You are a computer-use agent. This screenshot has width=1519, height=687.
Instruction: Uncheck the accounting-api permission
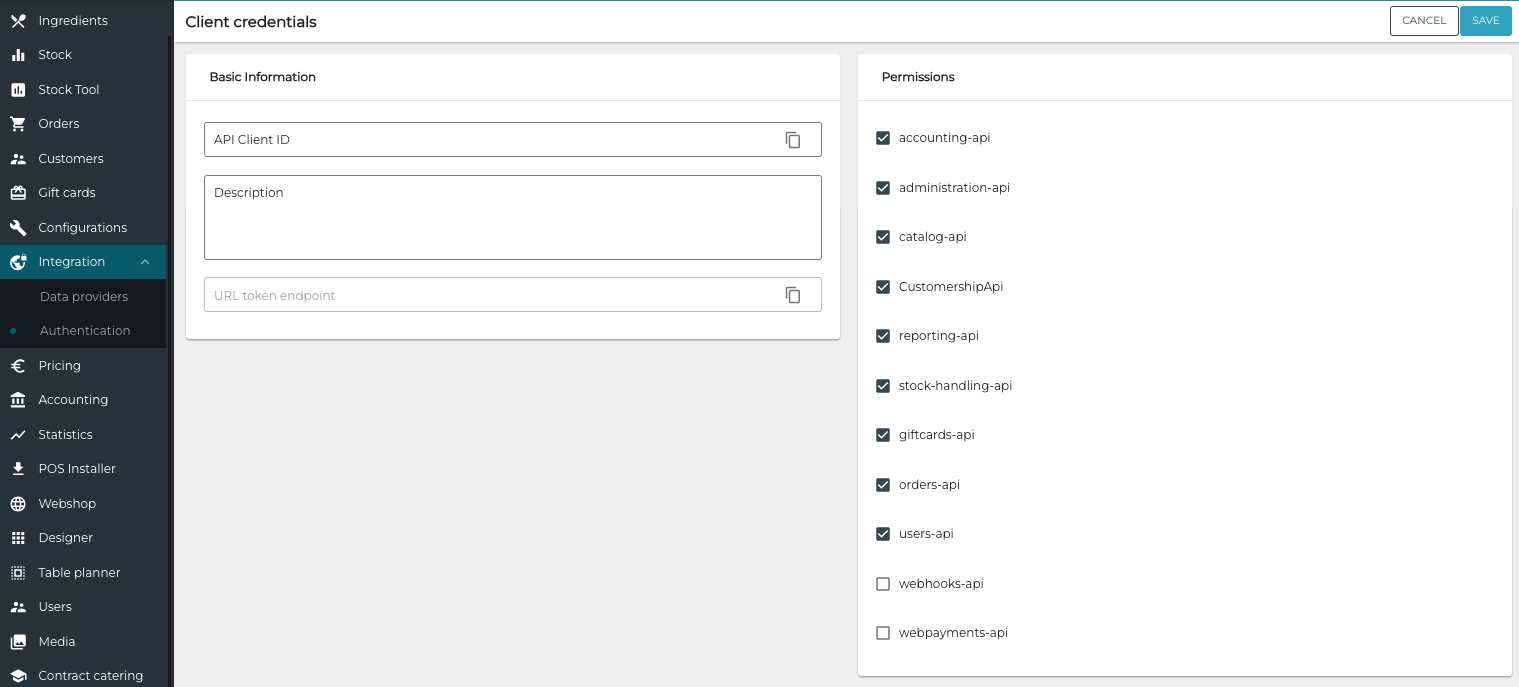point(883,138)
